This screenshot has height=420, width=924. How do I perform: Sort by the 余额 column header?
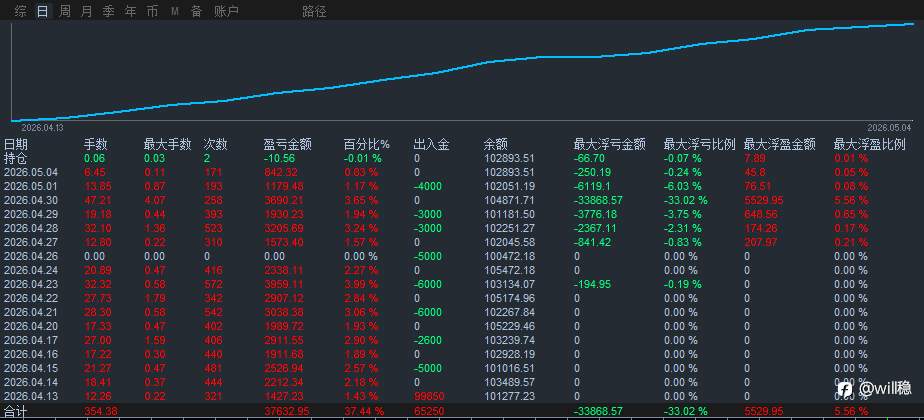[x=496, y=144]
